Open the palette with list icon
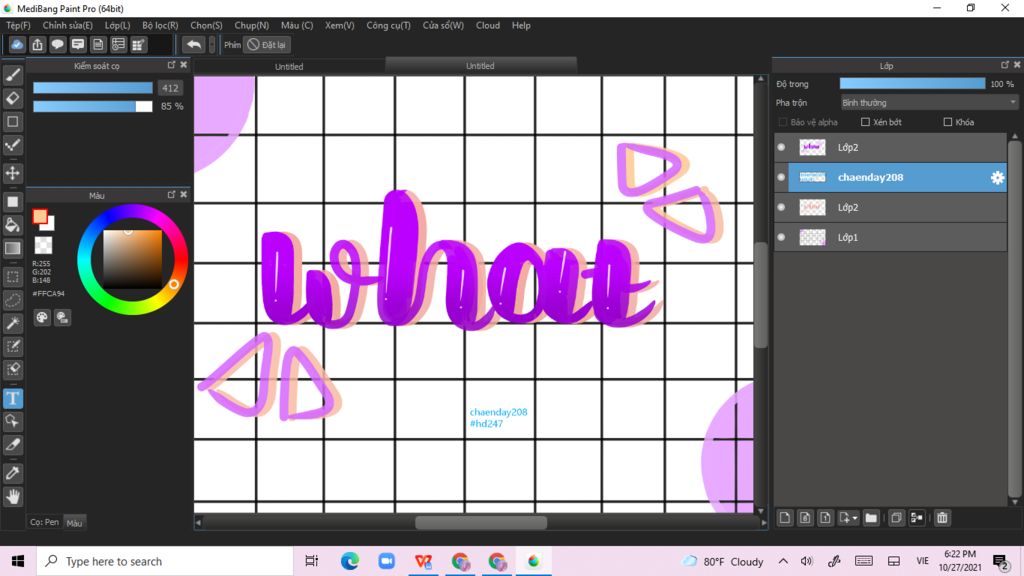This screenshot has height=576, width=1024. coord(63,317)
